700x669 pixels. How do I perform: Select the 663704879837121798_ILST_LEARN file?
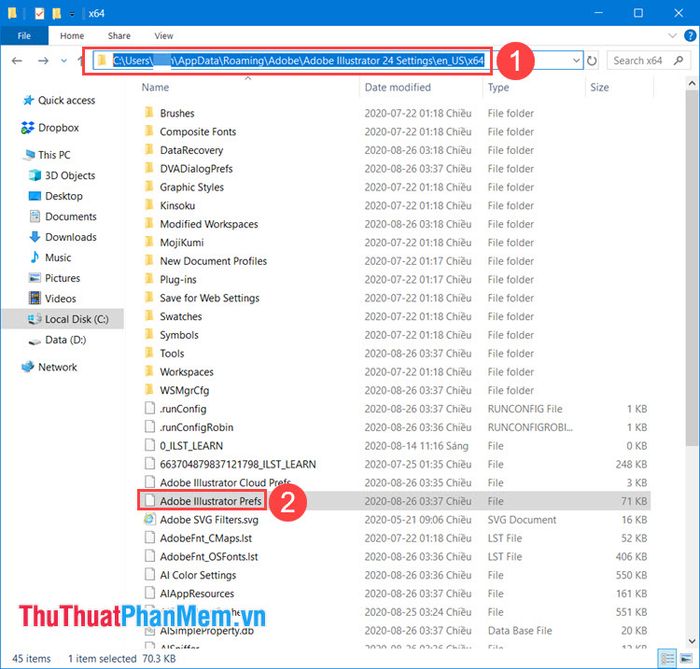pos(238,465)
